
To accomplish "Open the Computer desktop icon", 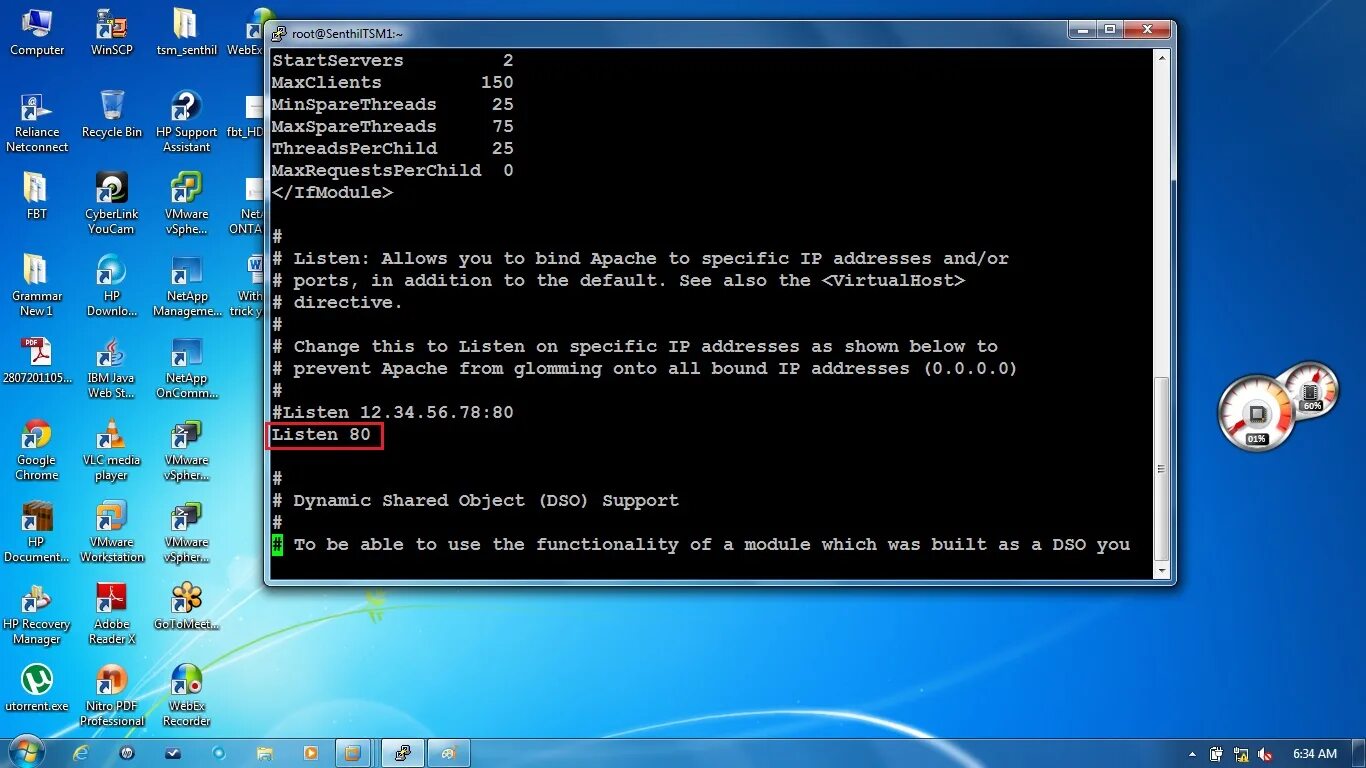I will click(x=37, y=32).
